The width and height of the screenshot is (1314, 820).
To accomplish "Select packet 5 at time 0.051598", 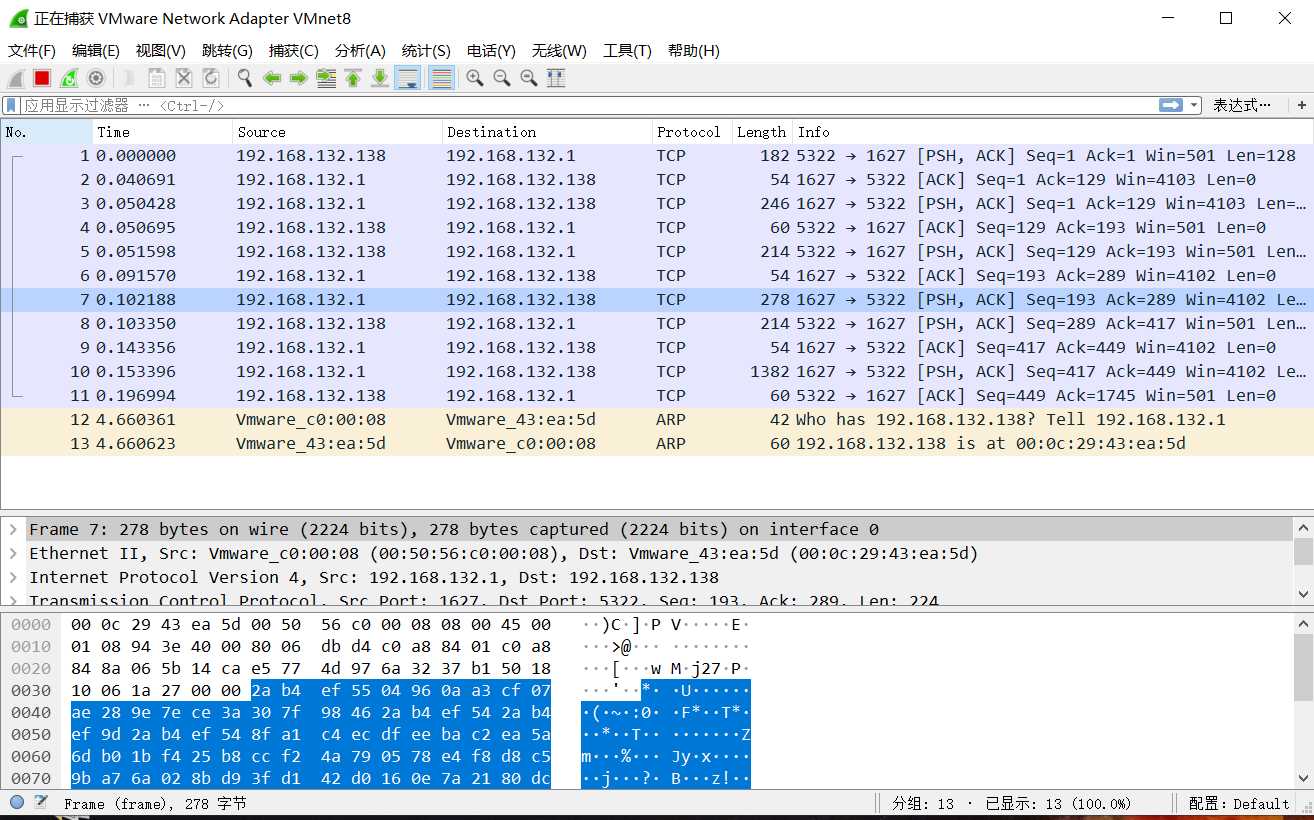I will (656, 251).
